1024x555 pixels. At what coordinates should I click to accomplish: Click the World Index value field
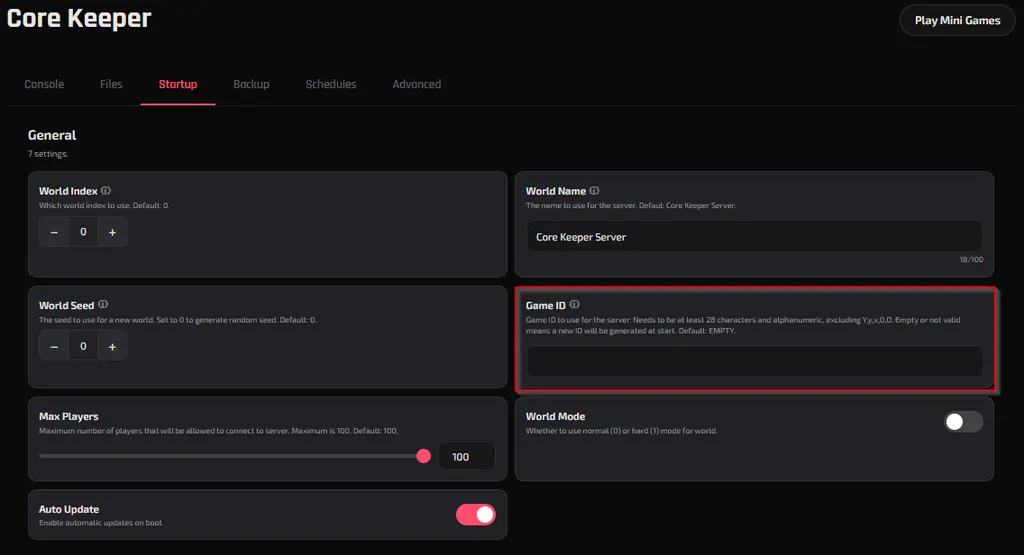click(83, 232)
